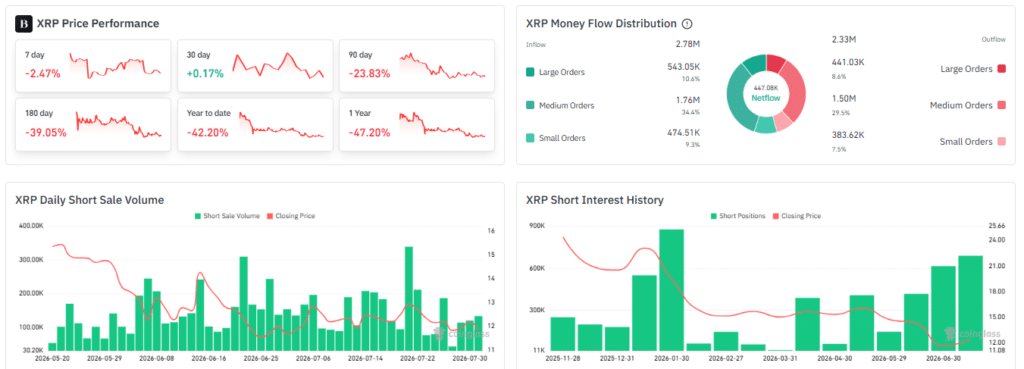Click the 2025-11-28 date axis label
The width and height of the screenshot is (1024, 369).
562,359
